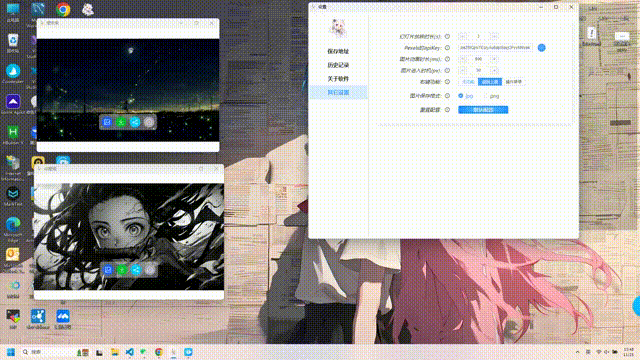This screenshot has height=360, width=640.
Task: Choose the first segmented option on the three-option row
Action: [x=468, y=82]
